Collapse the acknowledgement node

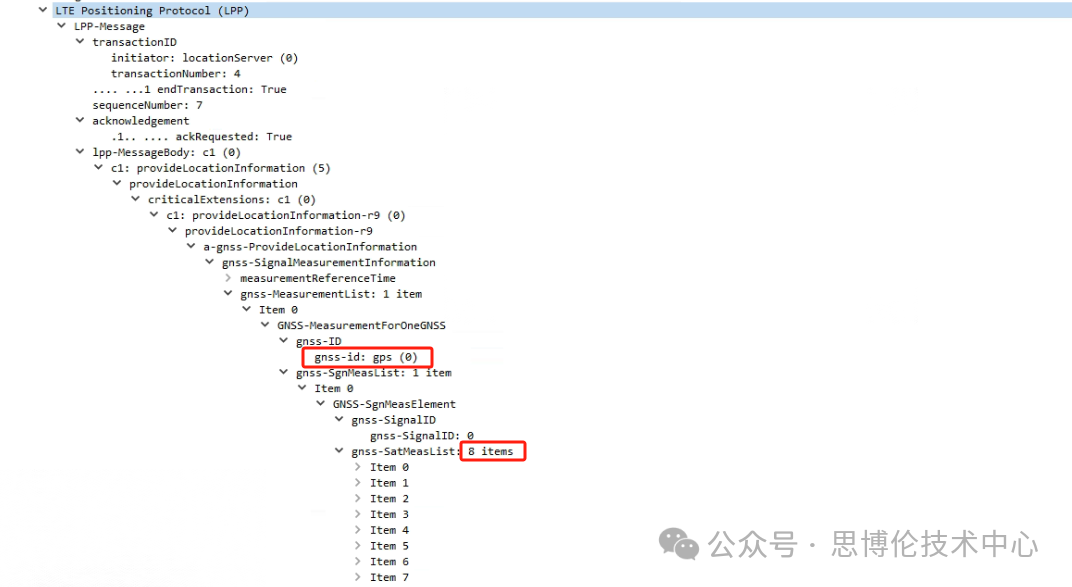pyautogui.click(x=80, y=121)
